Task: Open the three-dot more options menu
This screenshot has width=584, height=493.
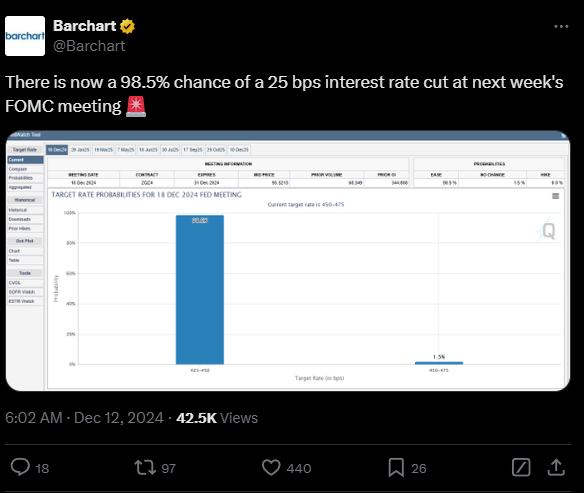Action: (x=561, y=26)
